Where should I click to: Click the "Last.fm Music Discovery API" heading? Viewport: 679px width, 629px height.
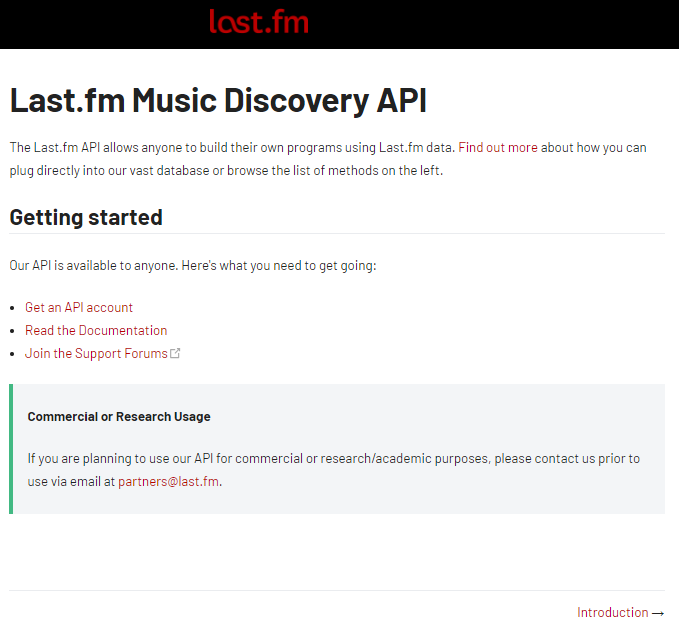(218, 101)
